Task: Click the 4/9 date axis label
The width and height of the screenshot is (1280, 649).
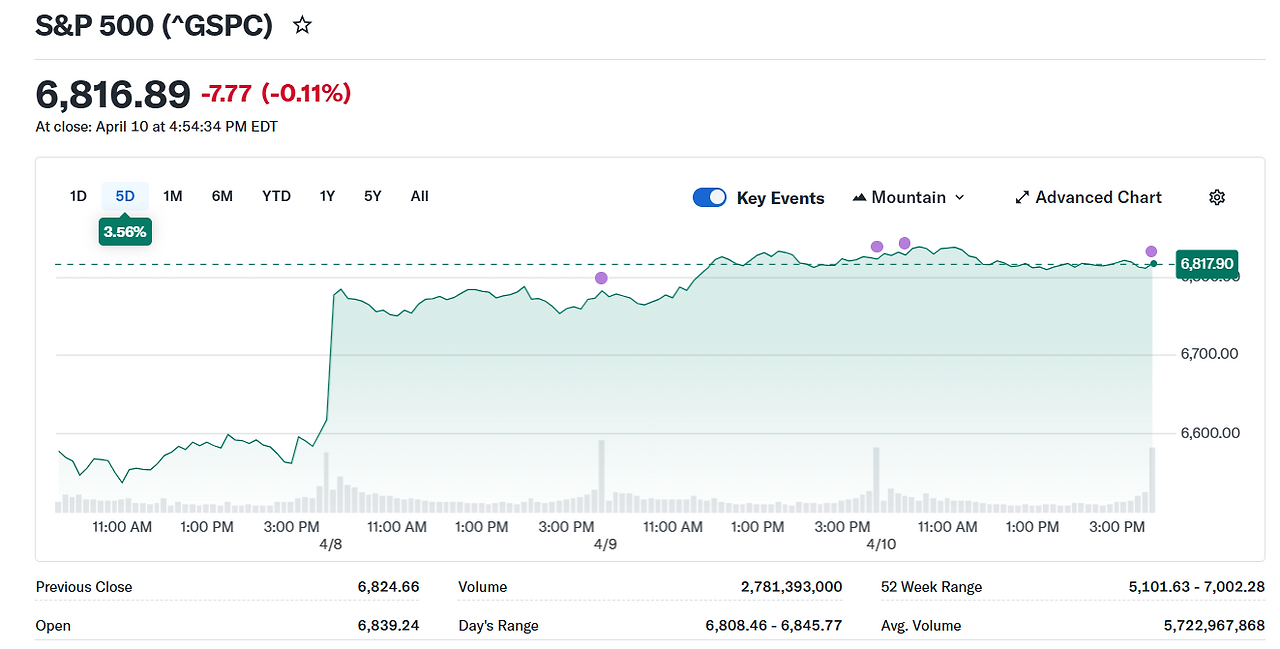Action: [605, 545]
